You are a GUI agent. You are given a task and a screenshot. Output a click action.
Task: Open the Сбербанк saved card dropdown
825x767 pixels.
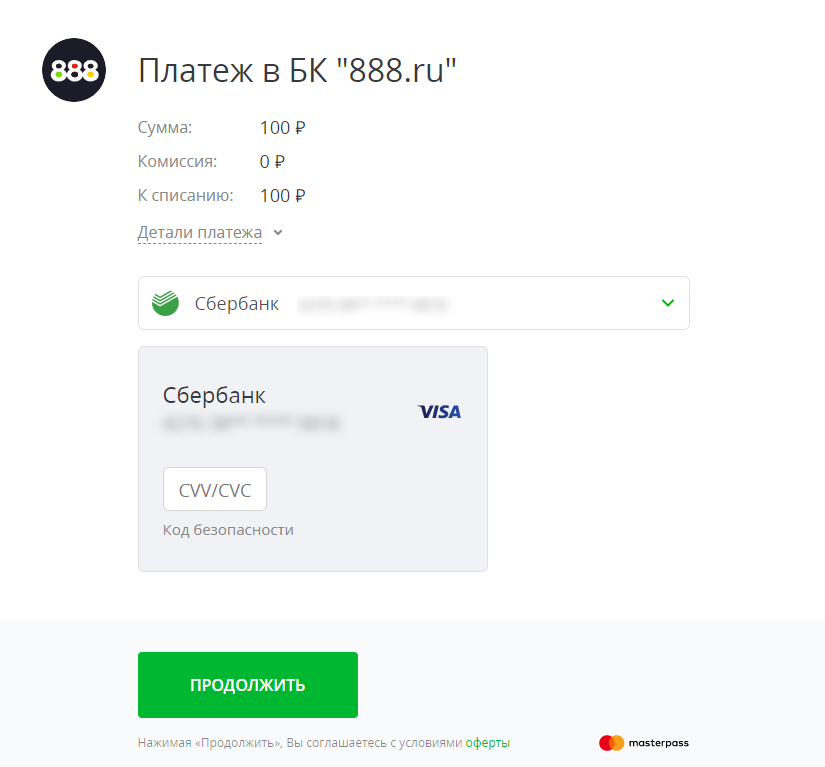414,303
